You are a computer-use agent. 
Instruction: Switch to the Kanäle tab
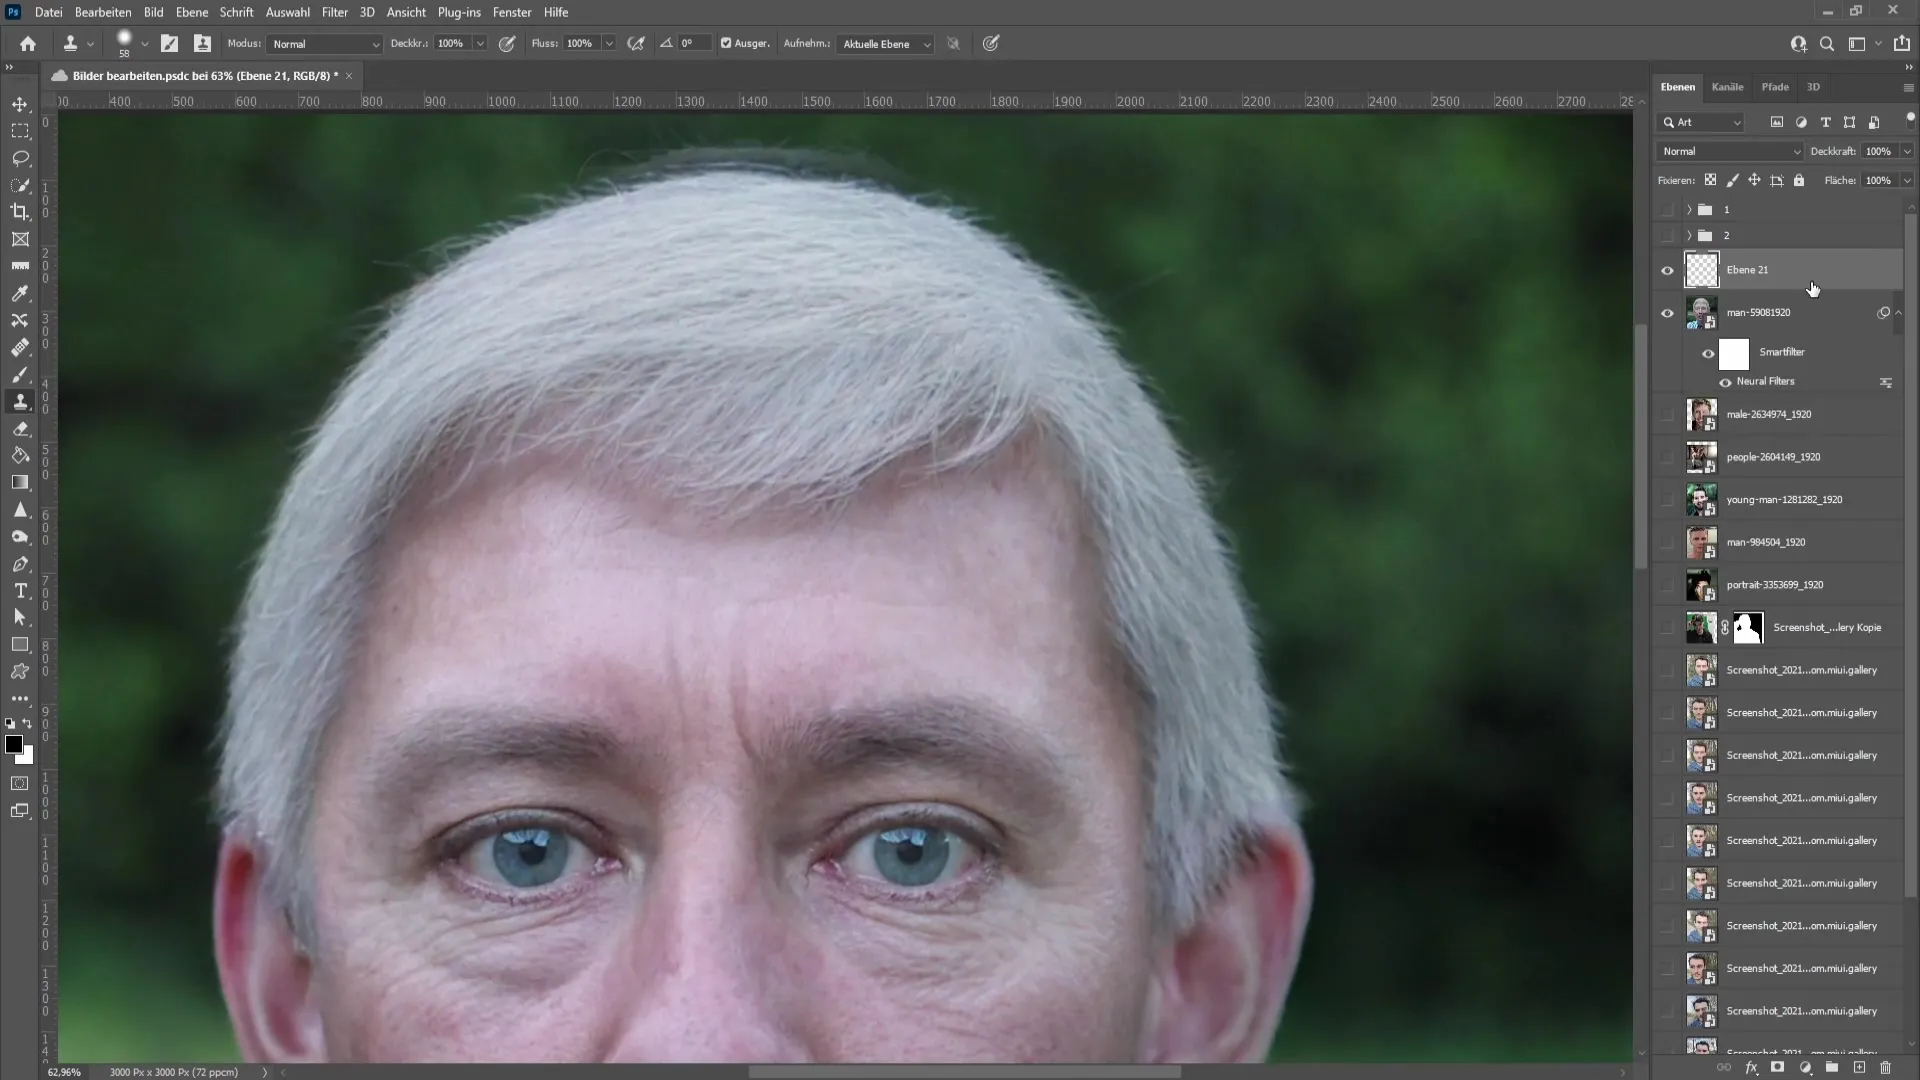1727,86
